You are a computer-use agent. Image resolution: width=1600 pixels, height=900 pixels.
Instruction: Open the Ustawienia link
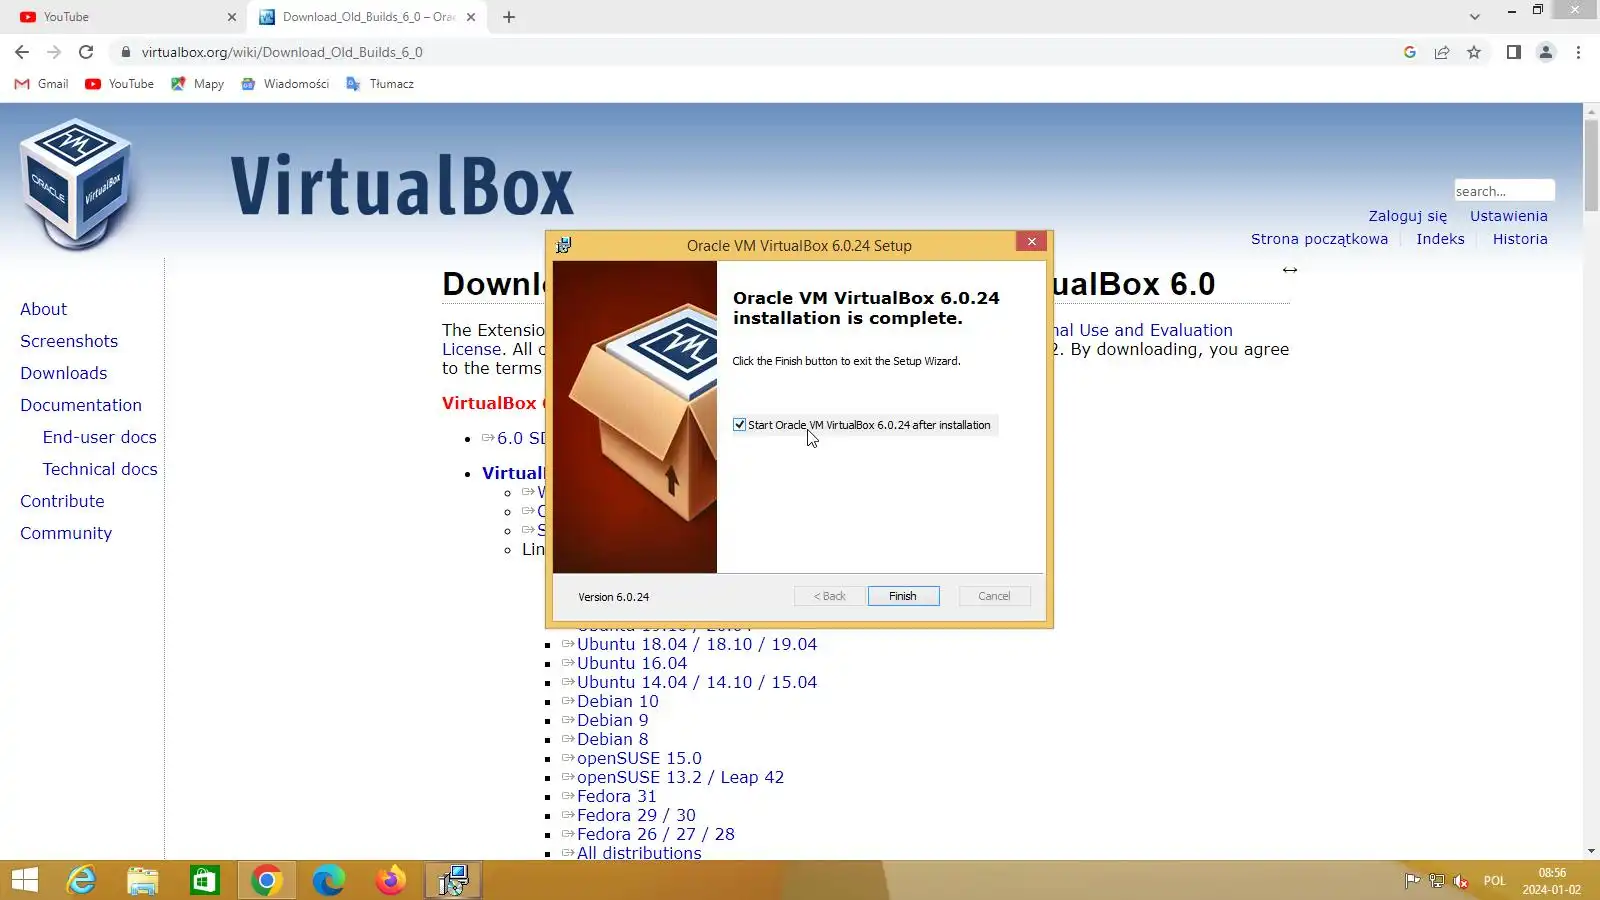[1509, 216]
